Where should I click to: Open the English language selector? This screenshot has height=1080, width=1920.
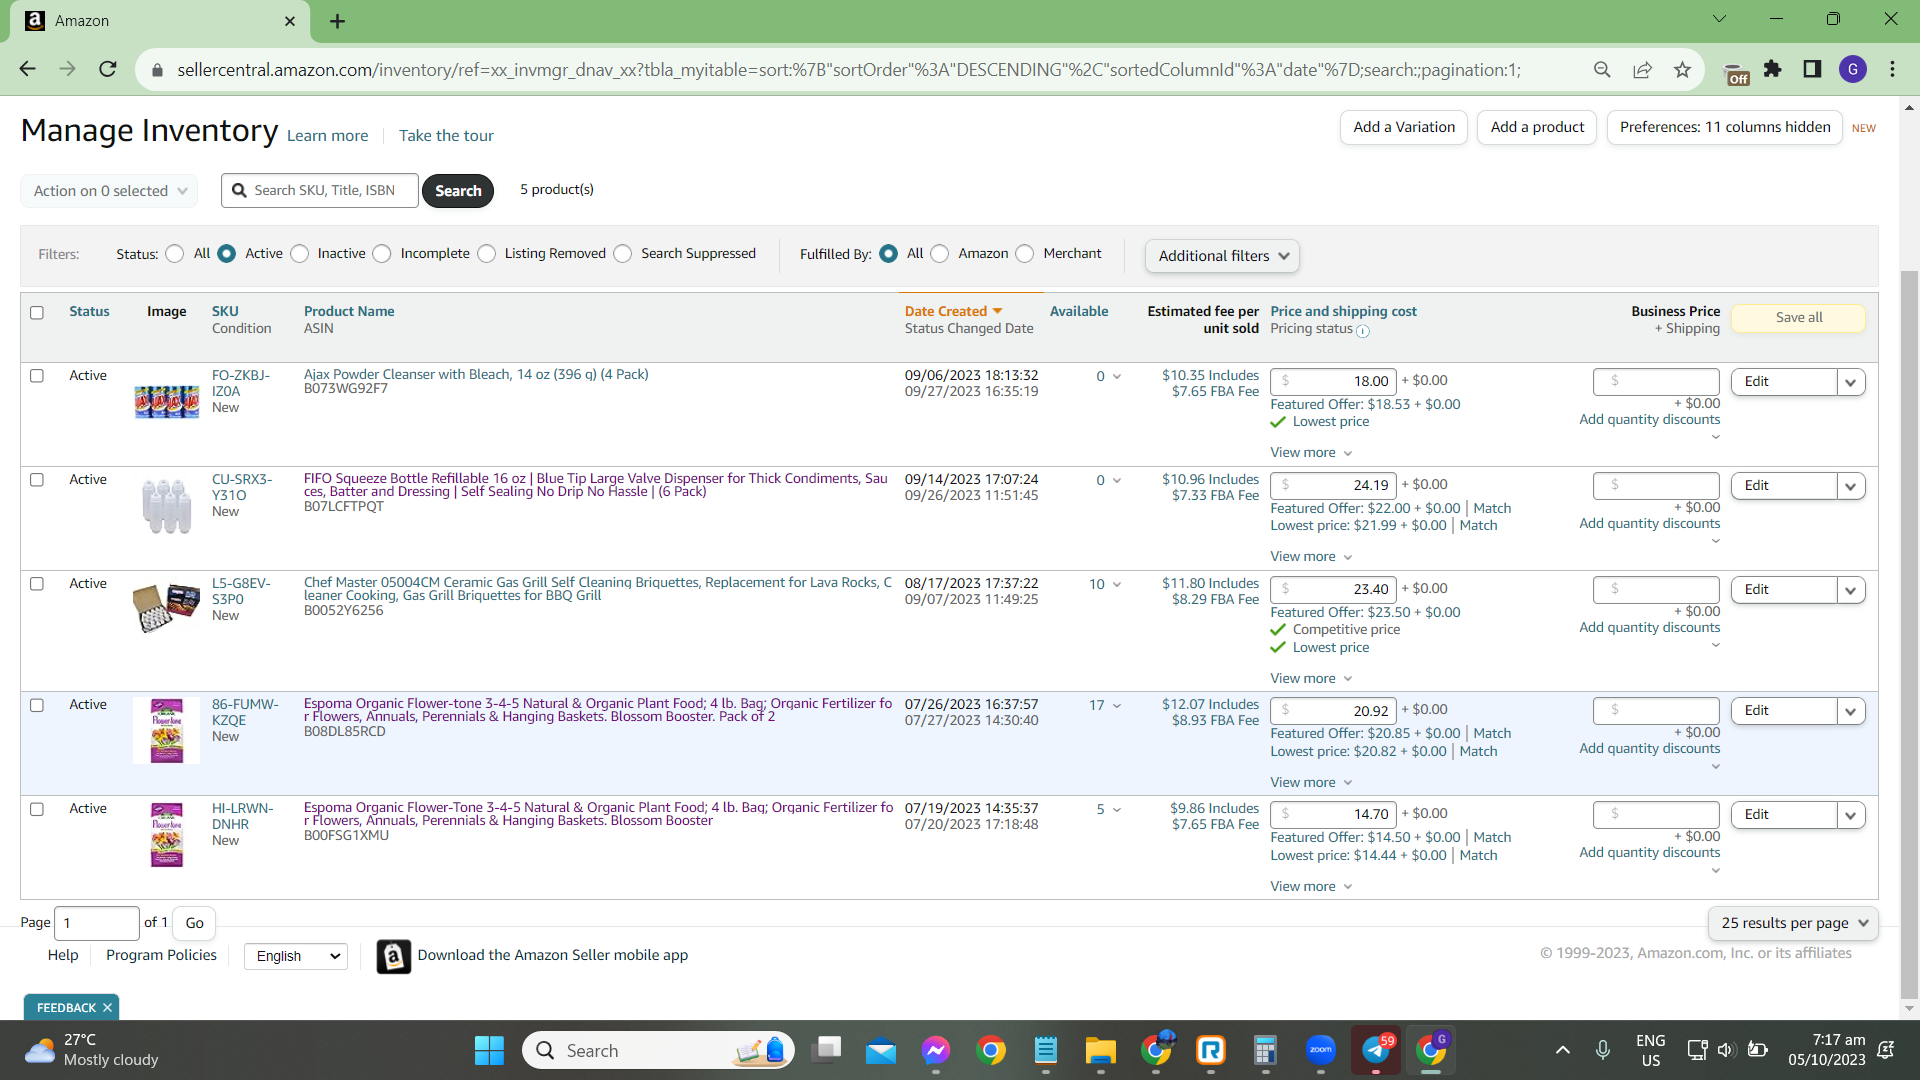(297, 957)
